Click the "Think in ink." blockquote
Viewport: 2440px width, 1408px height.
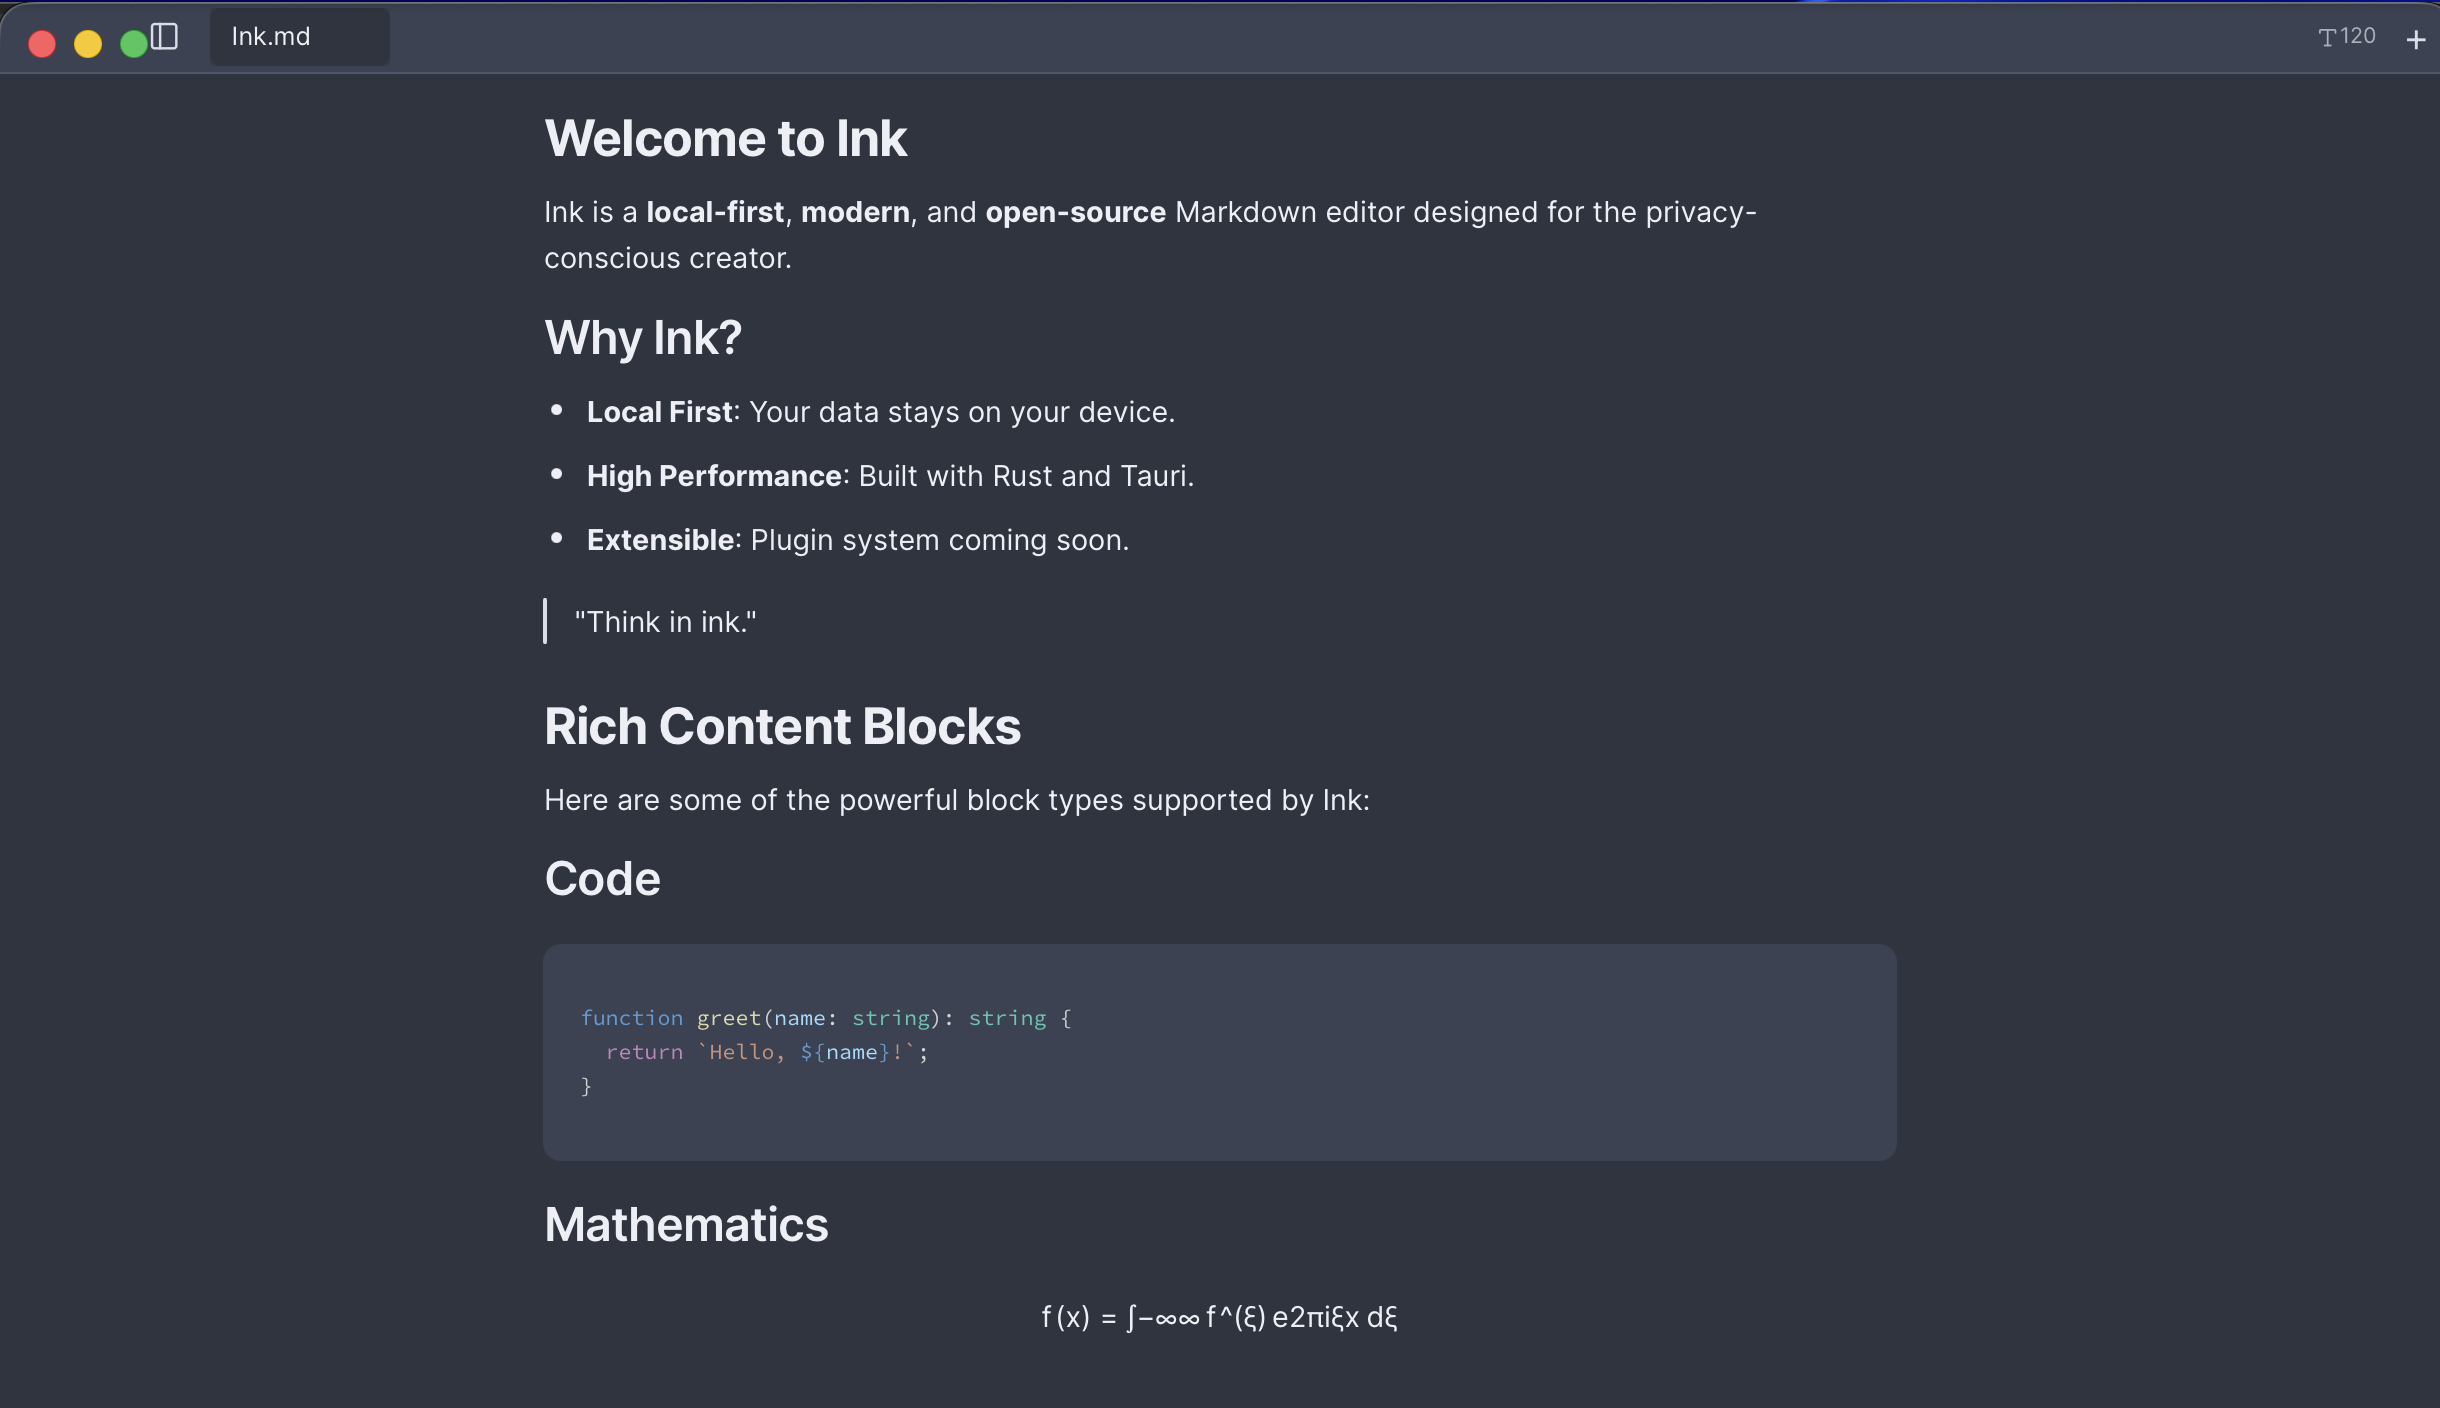coord(665,622)
